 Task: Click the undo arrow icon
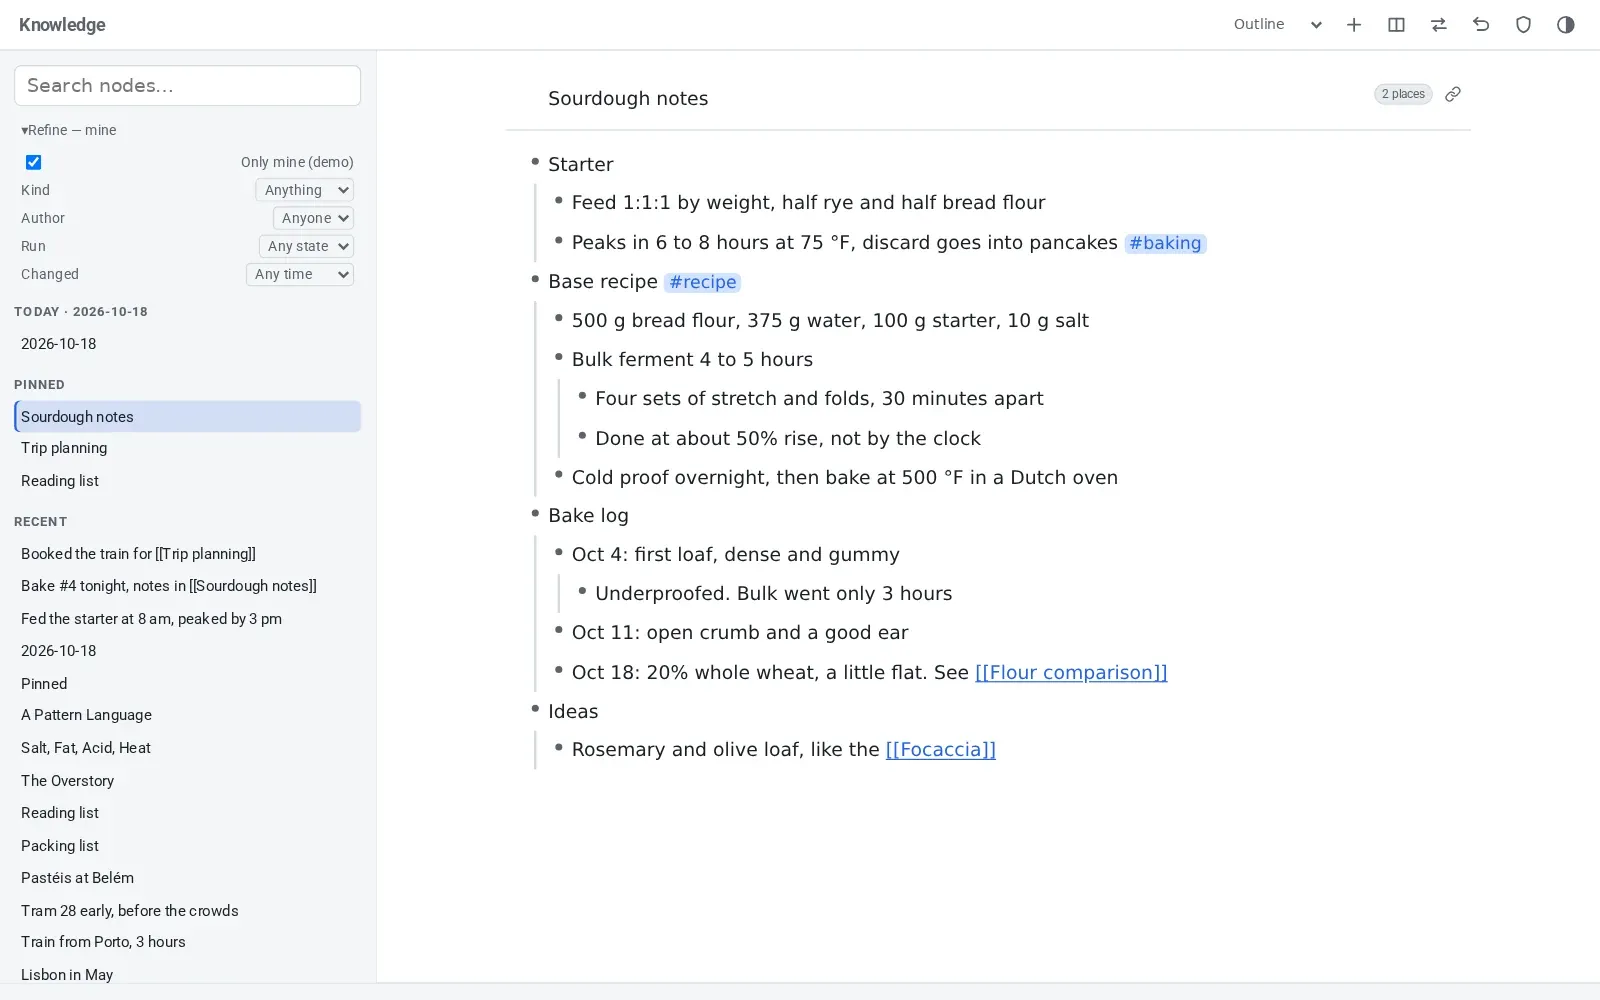[1481, 25]
